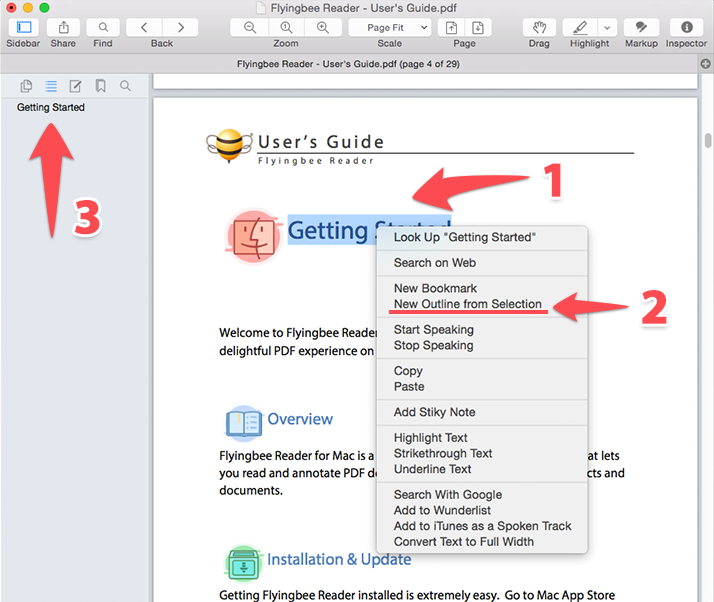The height and width of the screenshot is (602, 714).
Task: Click the Installation archive box icon
Action: pos(244,564)
